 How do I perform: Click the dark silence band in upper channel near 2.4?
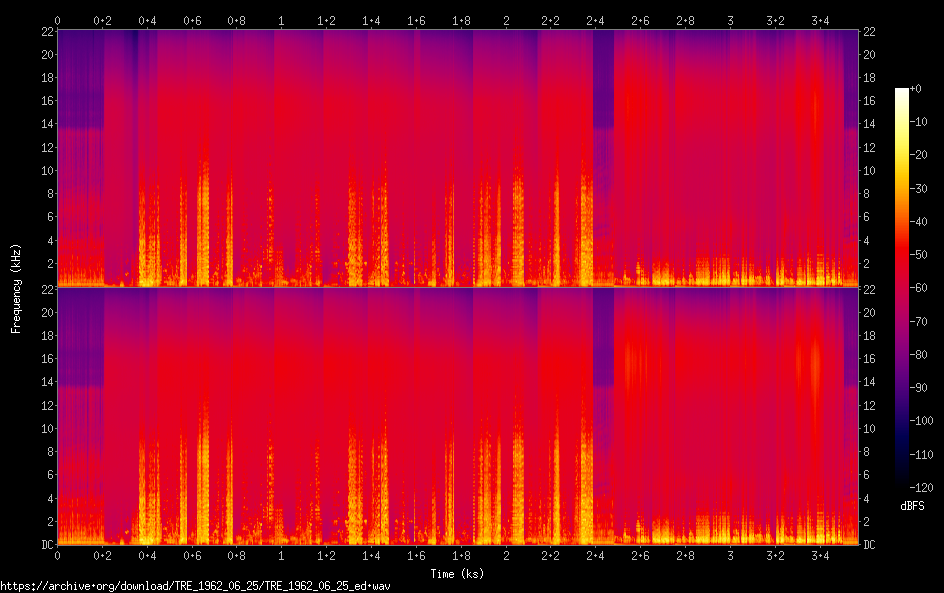(x=603, y=78)
